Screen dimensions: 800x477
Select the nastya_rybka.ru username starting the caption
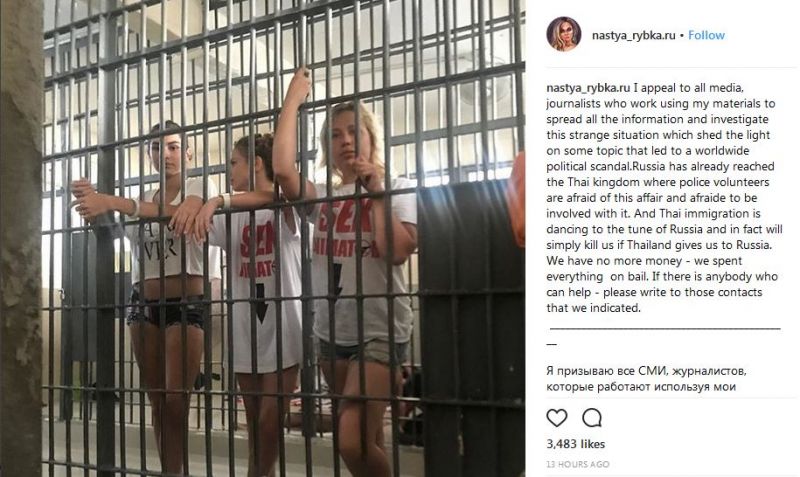[588, 88]
